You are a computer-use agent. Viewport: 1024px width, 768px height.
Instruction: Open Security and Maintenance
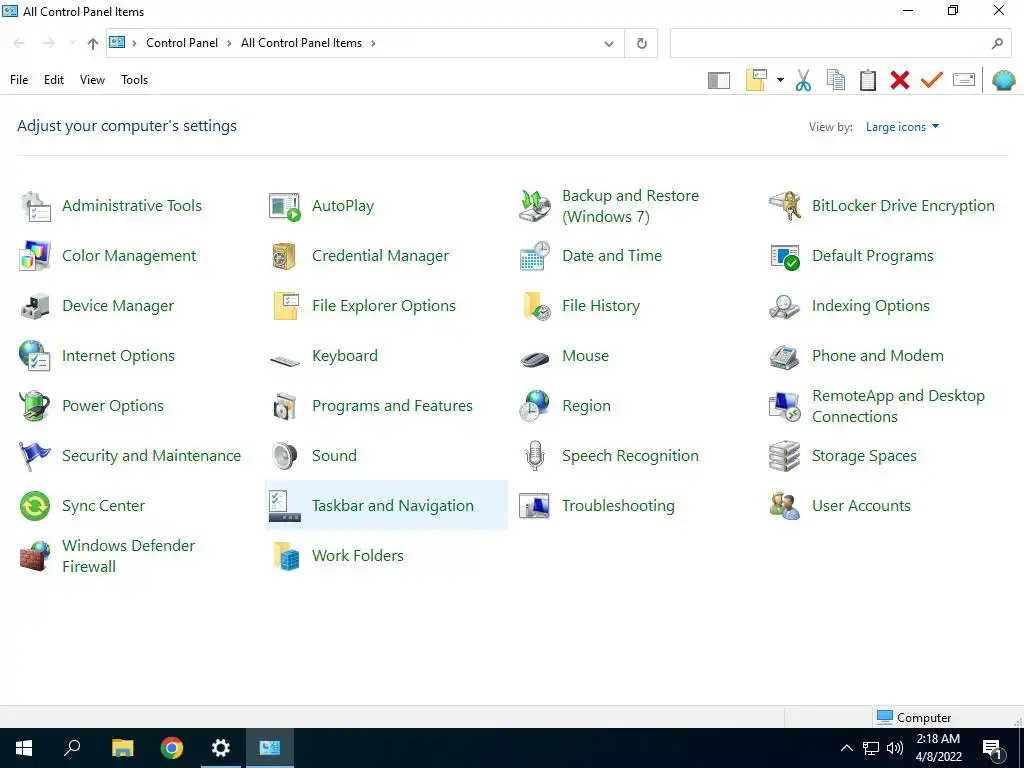130,456
